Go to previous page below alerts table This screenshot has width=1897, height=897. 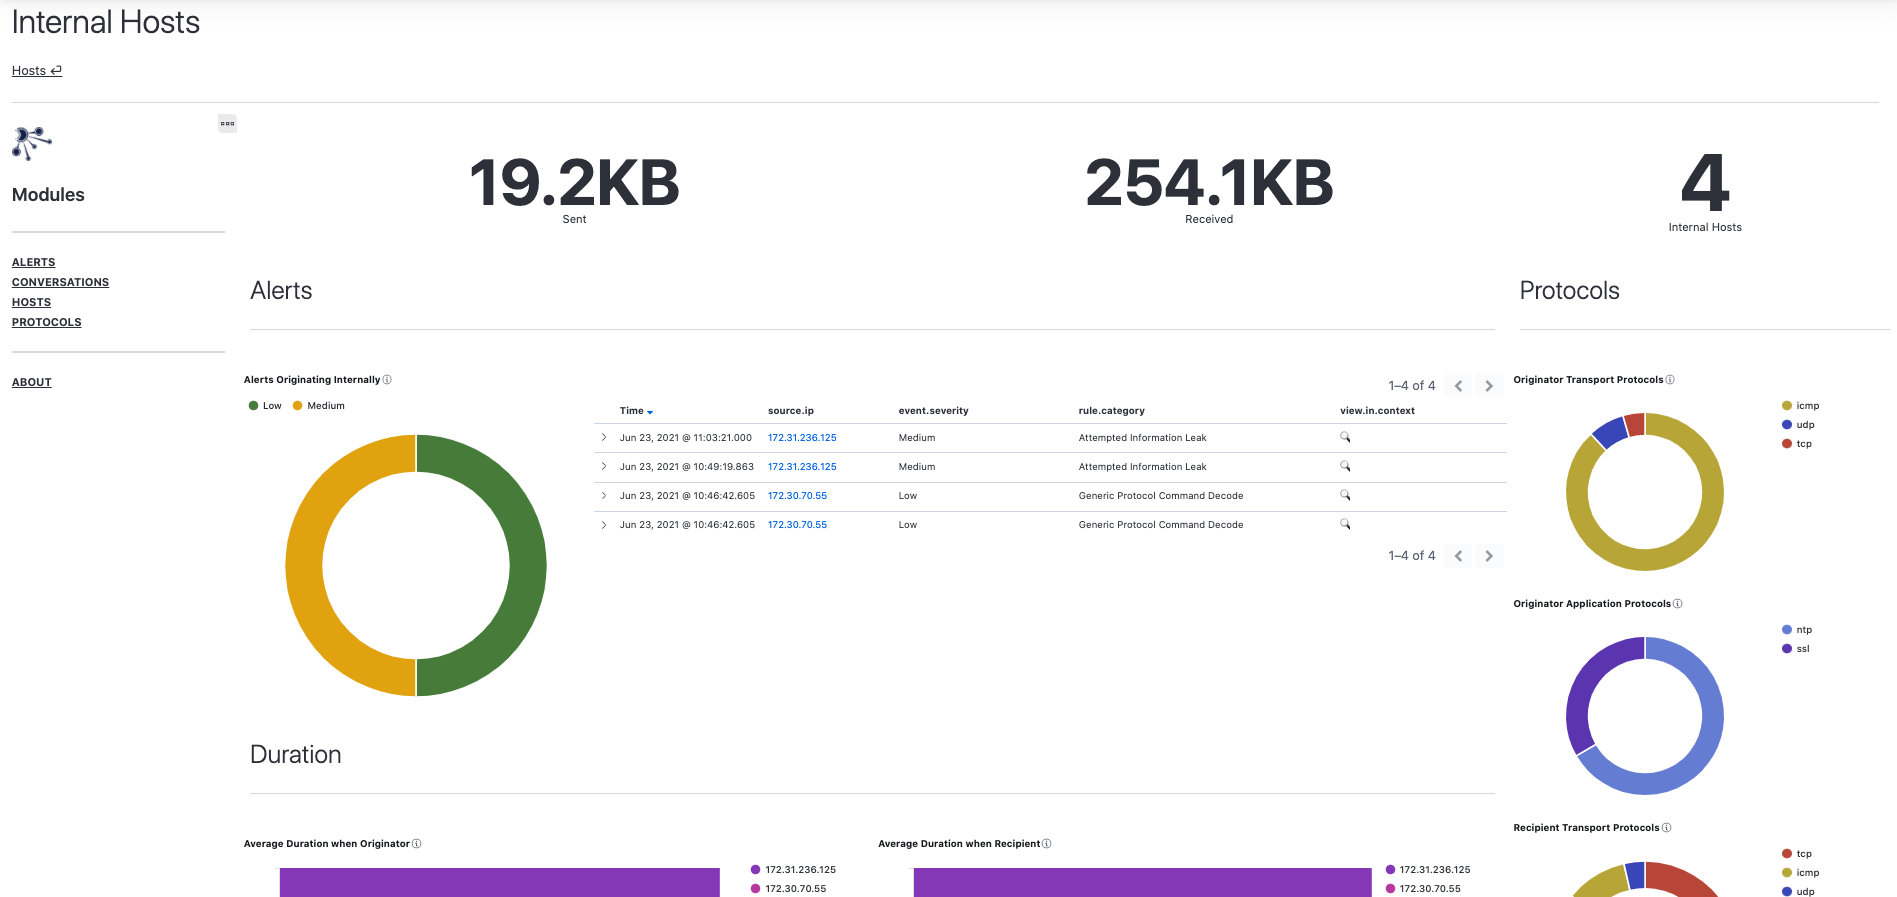[x=1459, y=556]
